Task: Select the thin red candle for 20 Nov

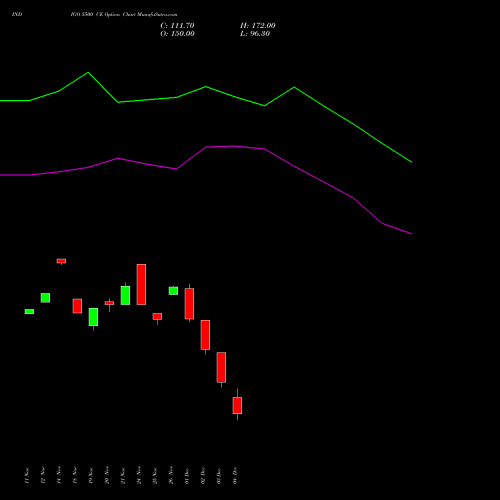Action: point(109,303)
